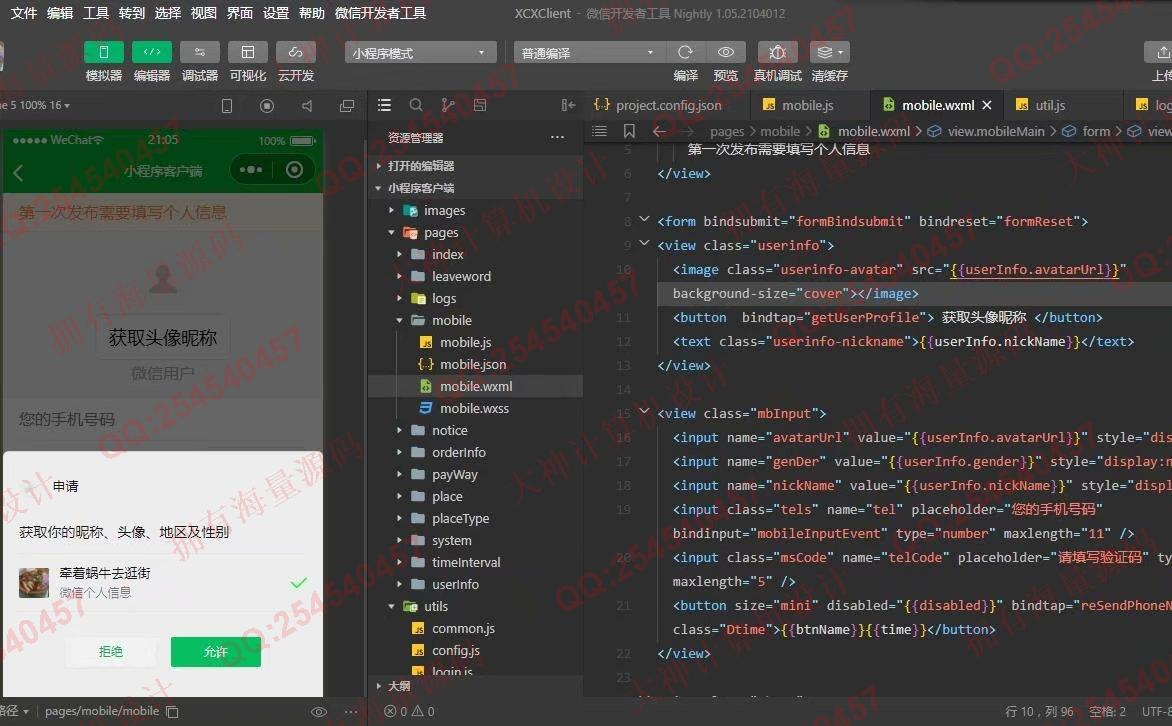The width and height of the screenshot is (1172, 726).
Task: Click the bookmark icon in breadcrumb bar
Action: point(629,131)
